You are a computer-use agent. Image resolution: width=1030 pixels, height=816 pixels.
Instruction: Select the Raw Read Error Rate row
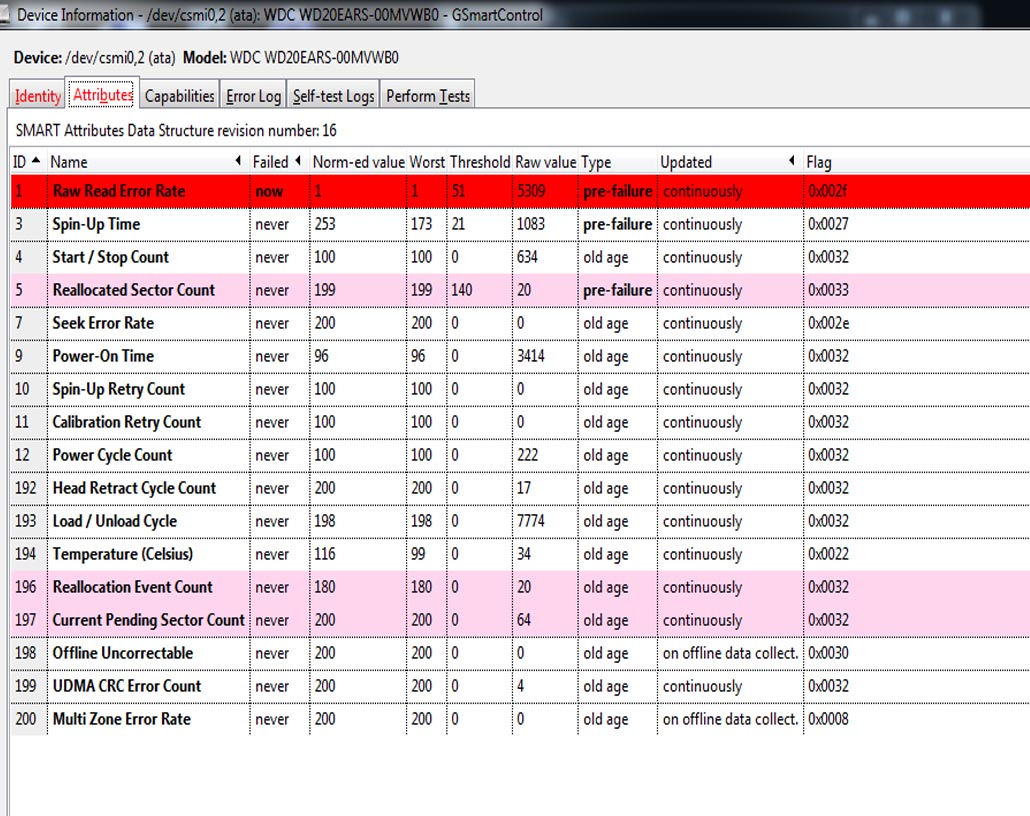point(520,191)
